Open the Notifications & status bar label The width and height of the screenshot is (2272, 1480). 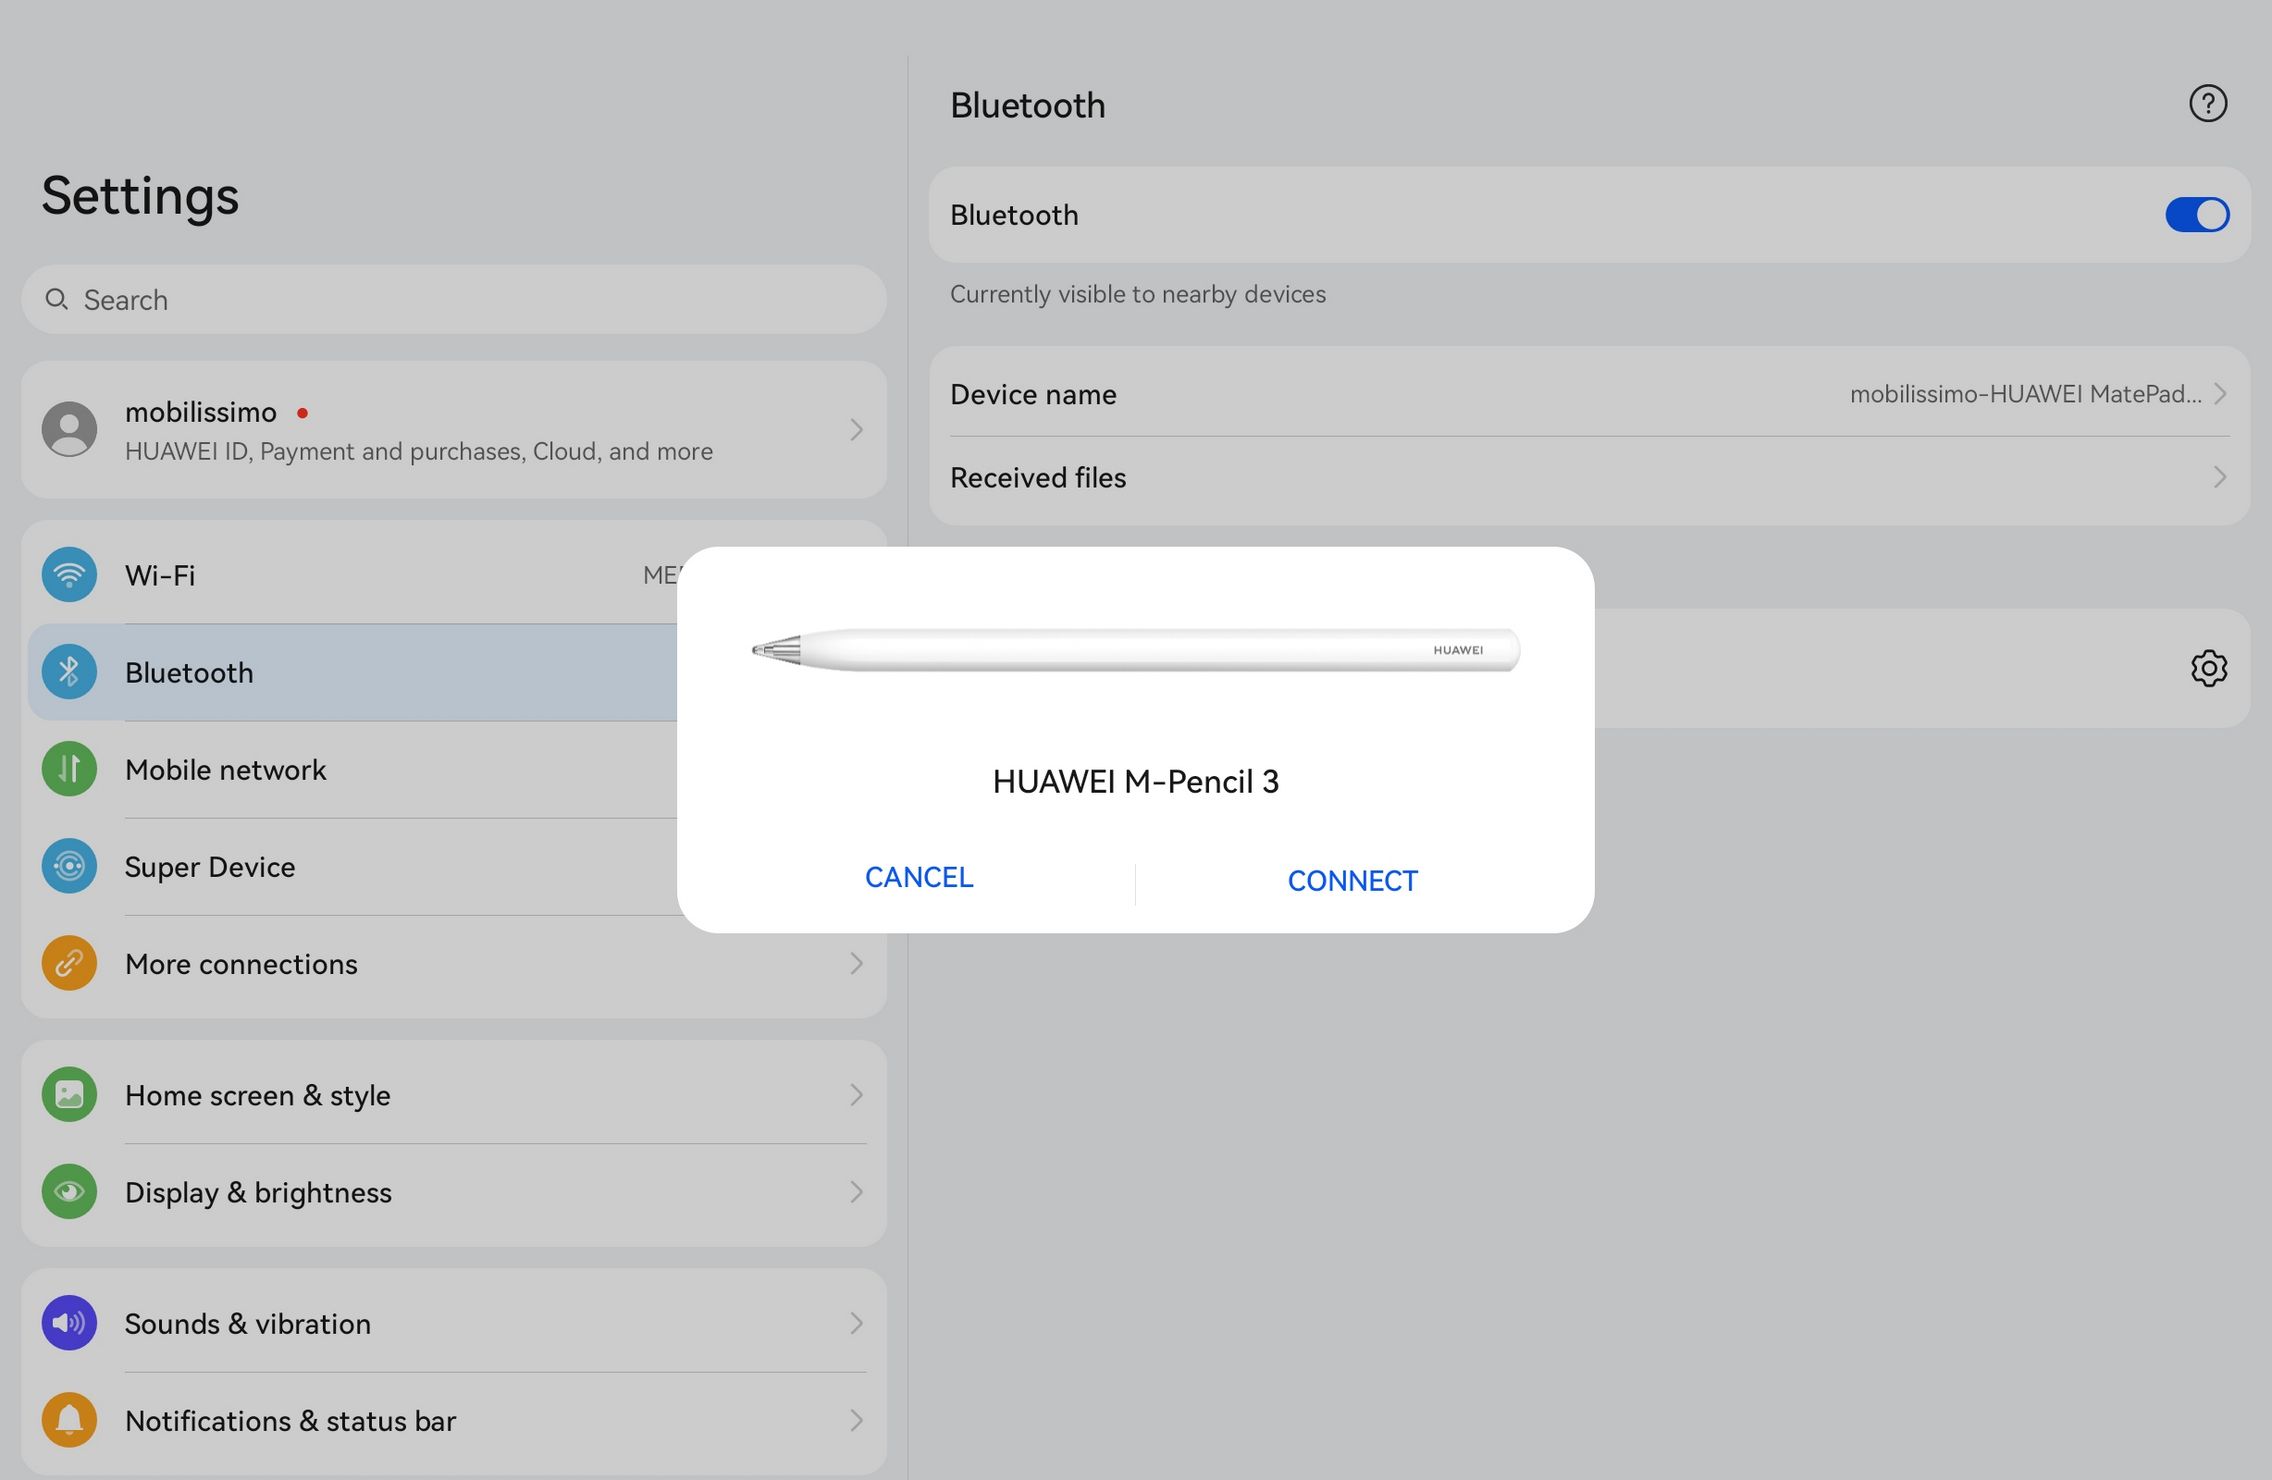[x=290, y=1421]
